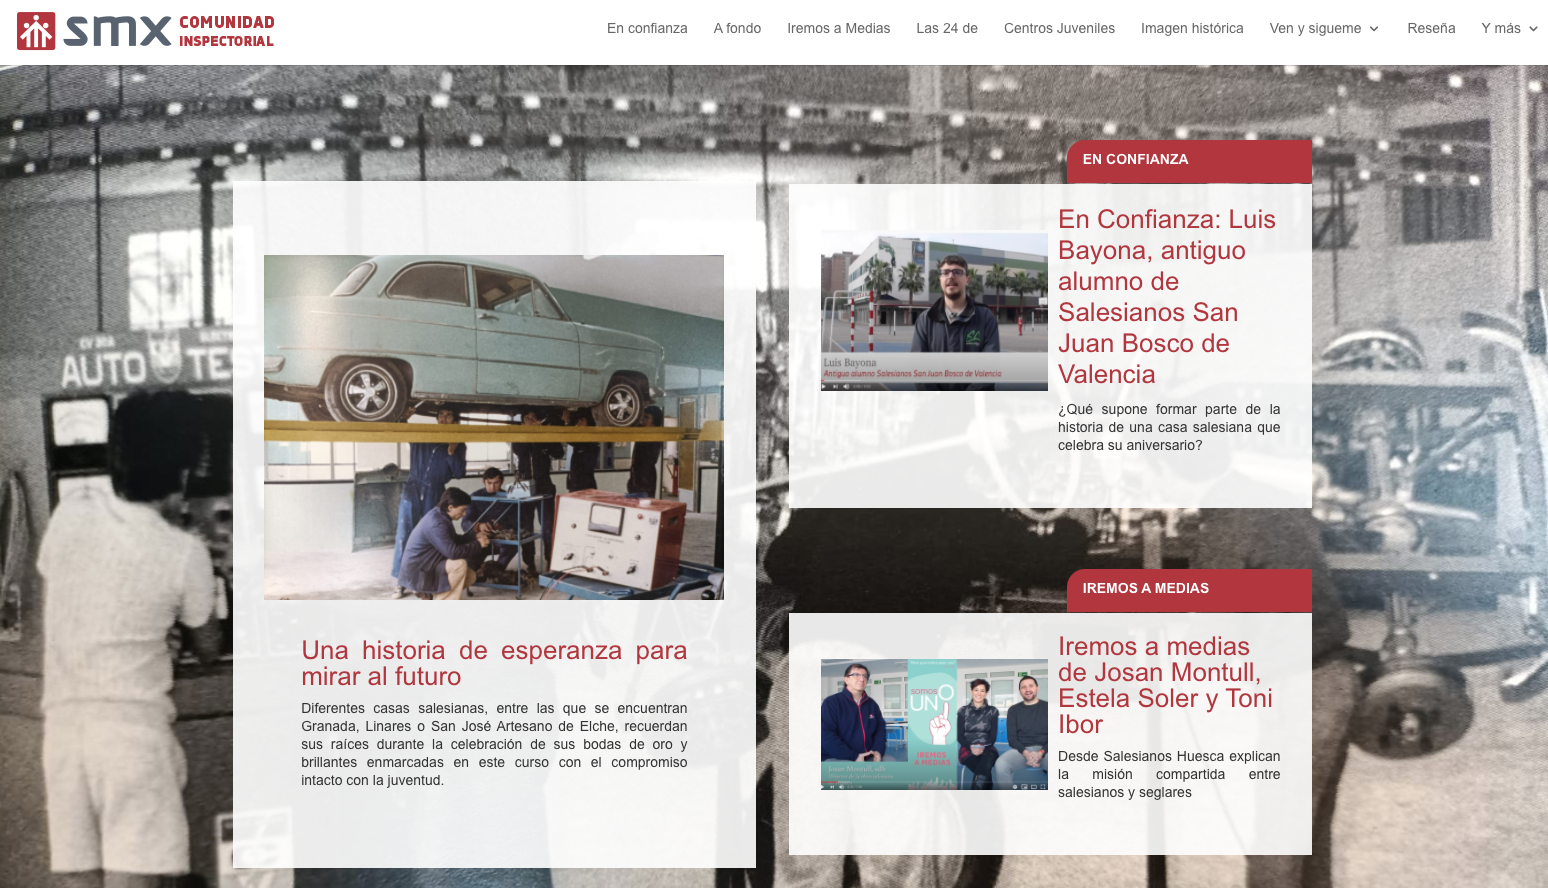Click the Comunidad Inspectorial logo text
The width and height of the screenshot is (1548, 888).
pos(226,31)
